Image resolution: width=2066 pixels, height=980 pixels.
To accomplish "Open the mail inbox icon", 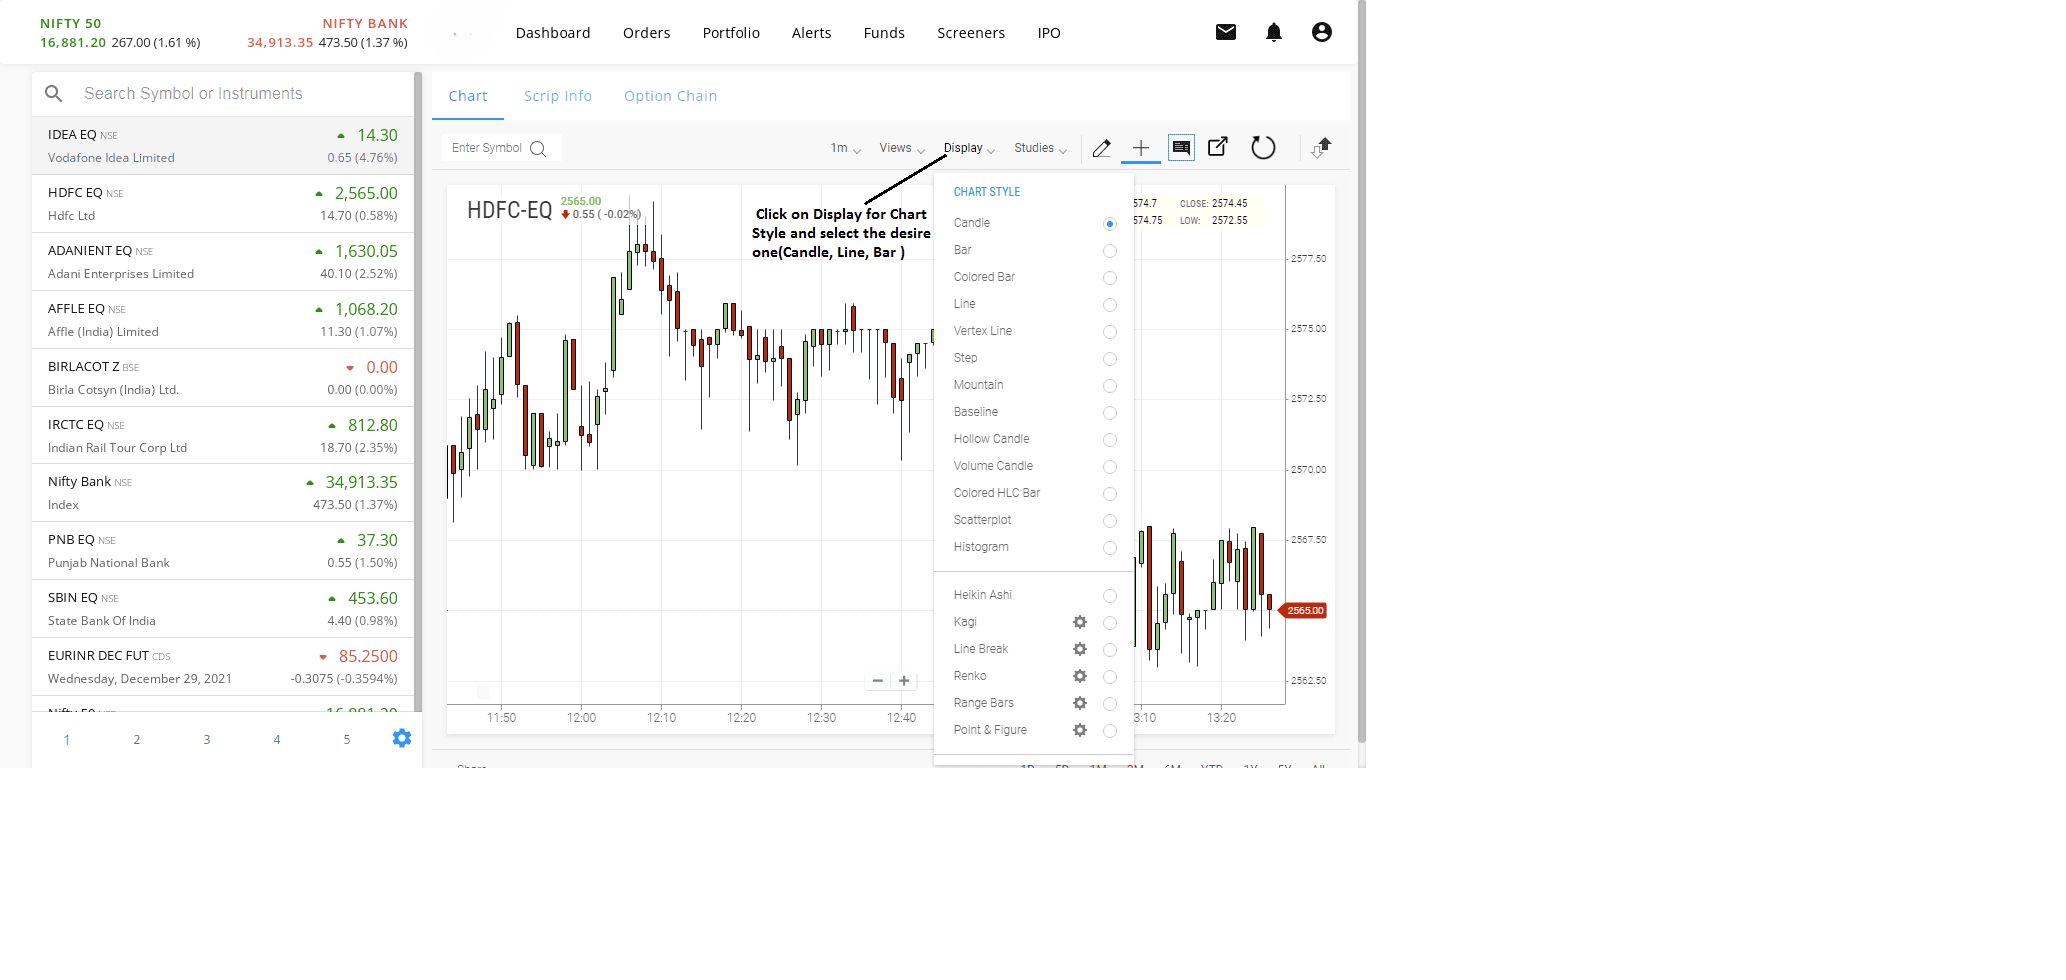I will click(1225, 32).
